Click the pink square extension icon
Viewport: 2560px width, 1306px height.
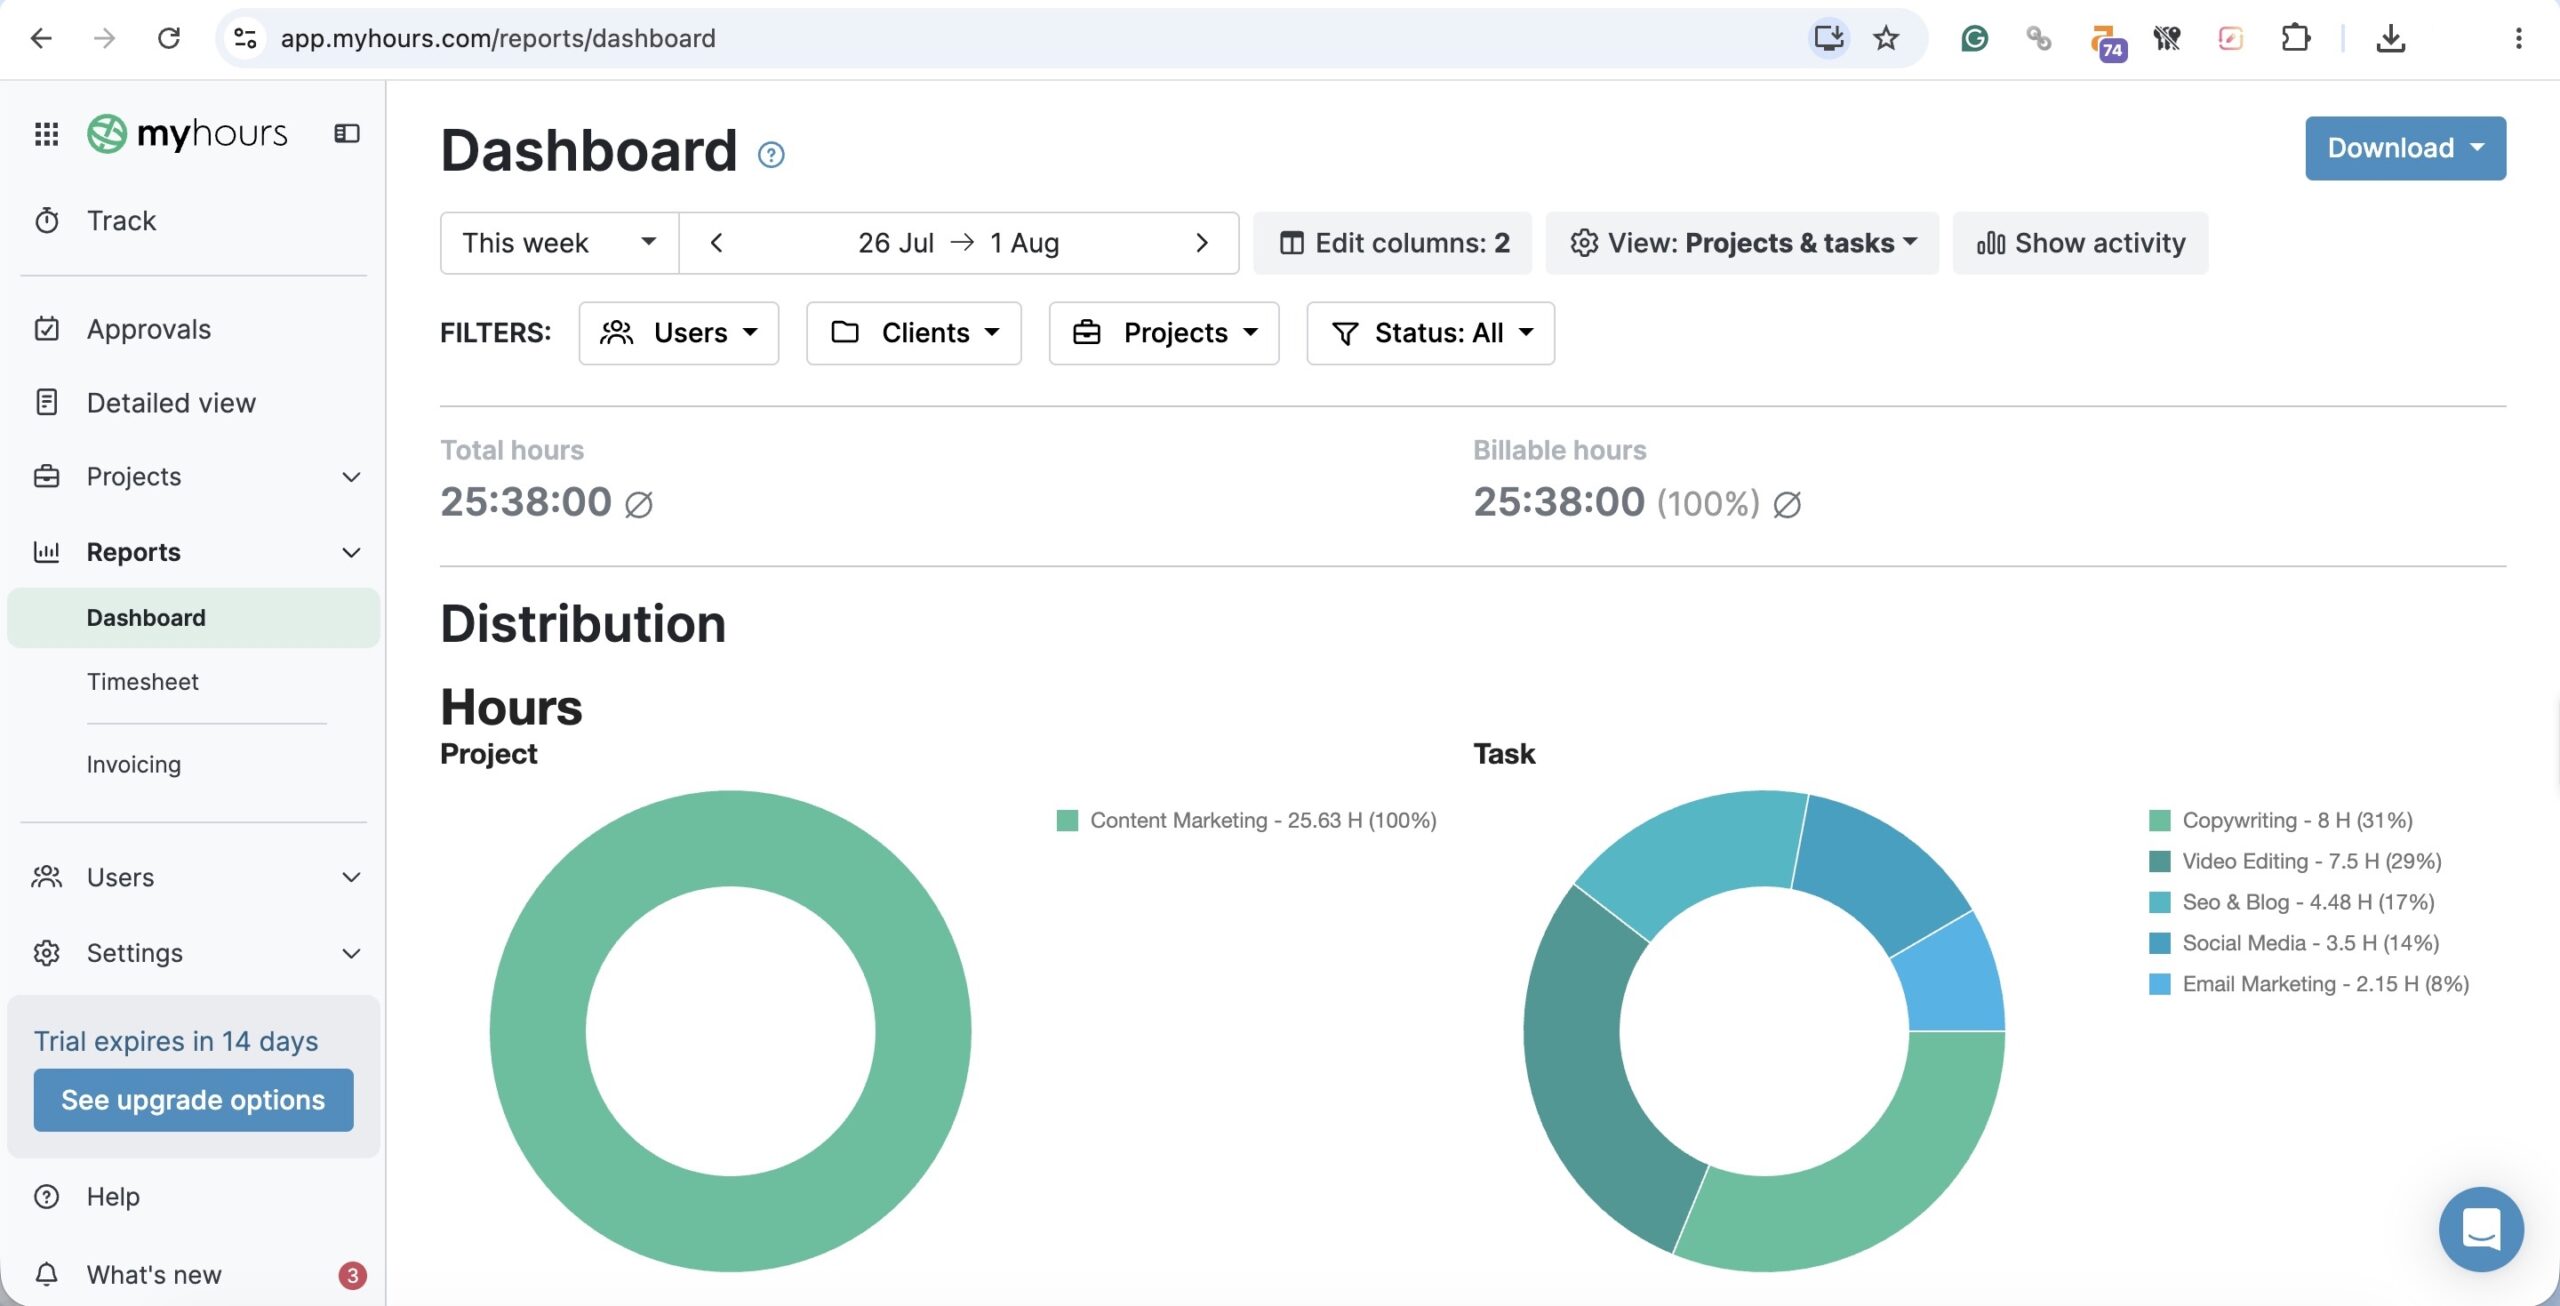[2230, 38]
